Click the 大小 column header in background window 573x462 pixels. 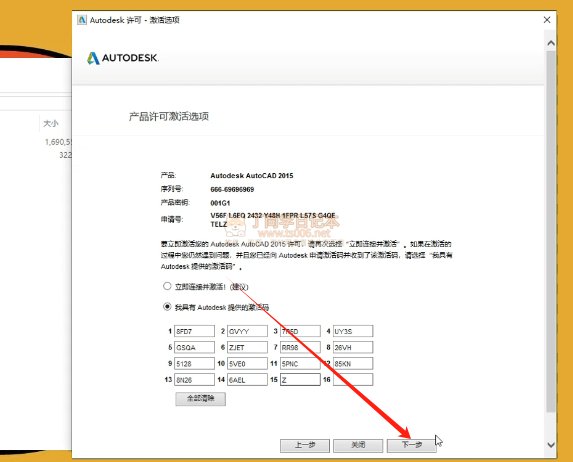(51, 124)
